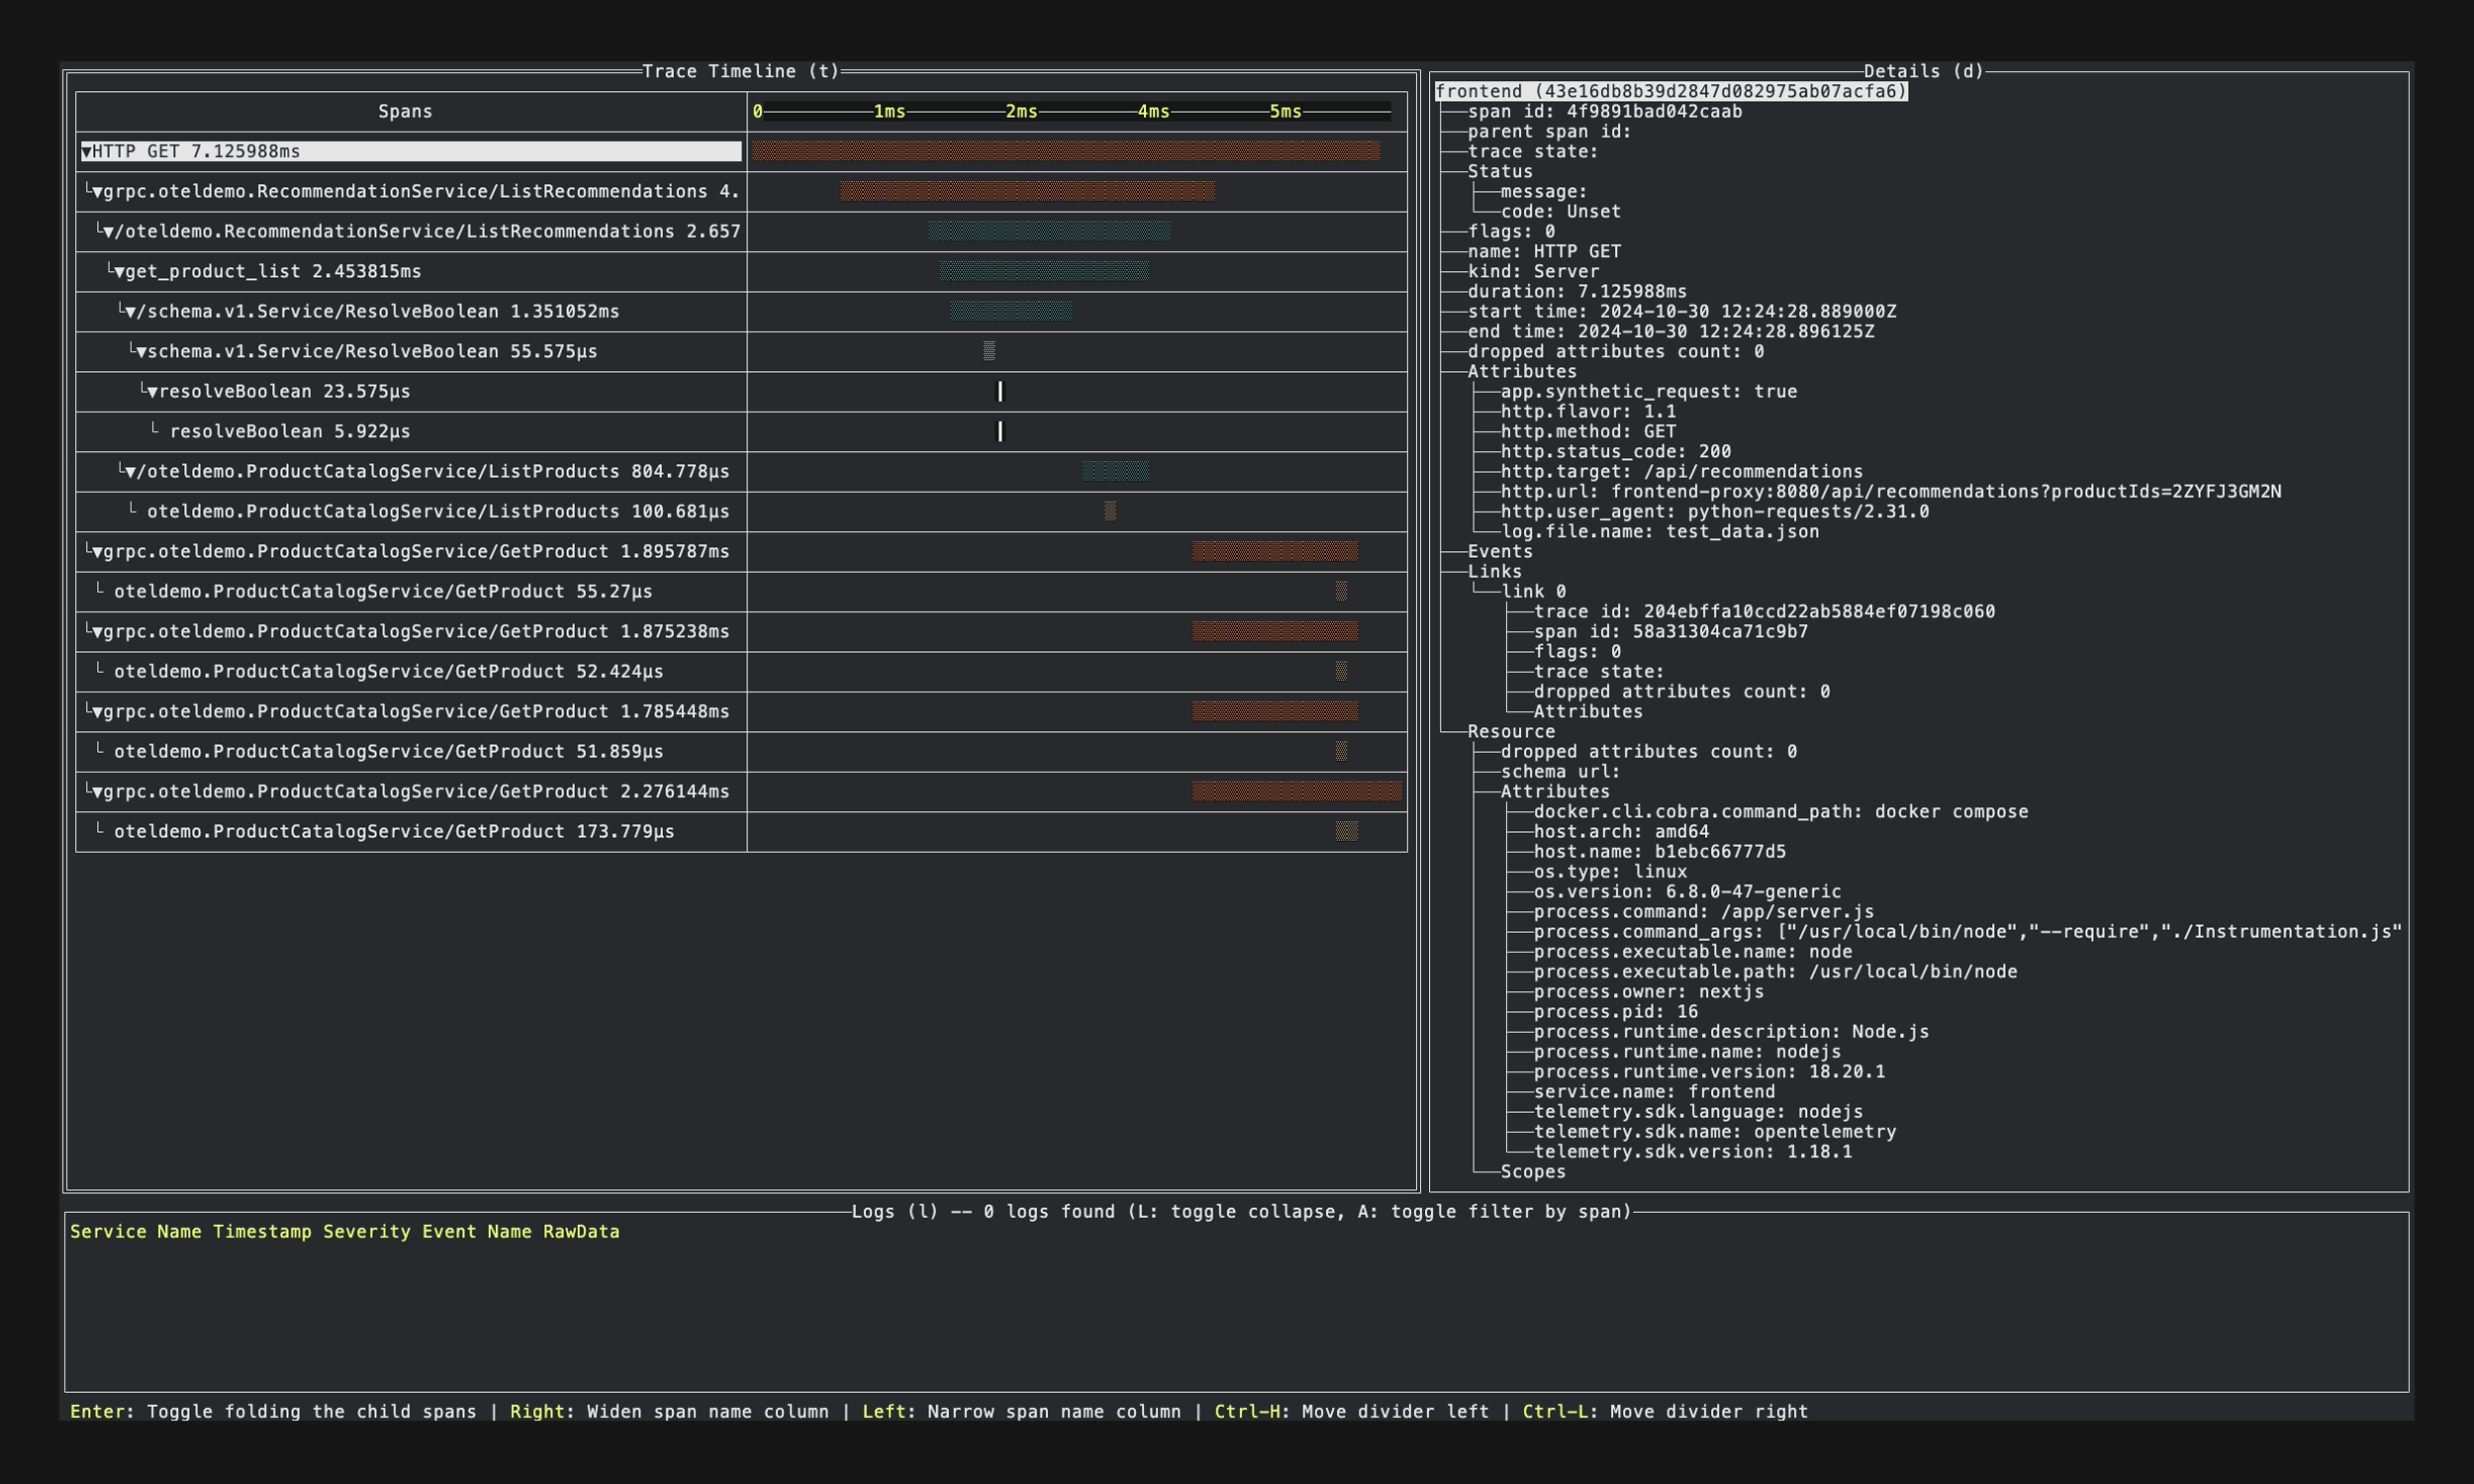Click the Links node in Details tree
2474x1484 pixels.
tap(1494, 572)
